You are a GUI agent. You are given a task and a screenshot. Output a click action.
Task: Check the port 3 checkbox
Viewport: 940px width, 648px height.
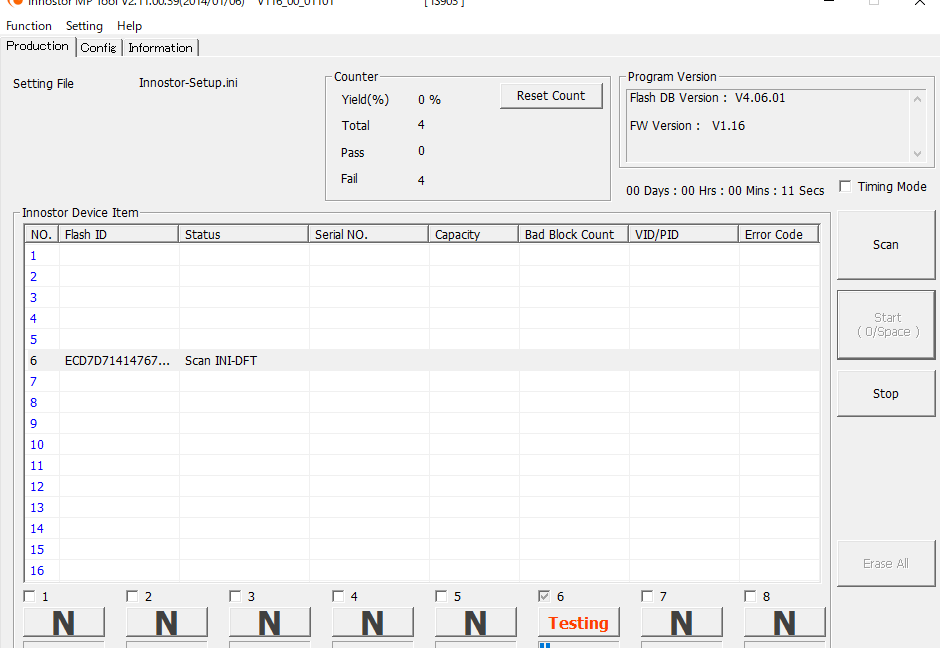(235, 596)
